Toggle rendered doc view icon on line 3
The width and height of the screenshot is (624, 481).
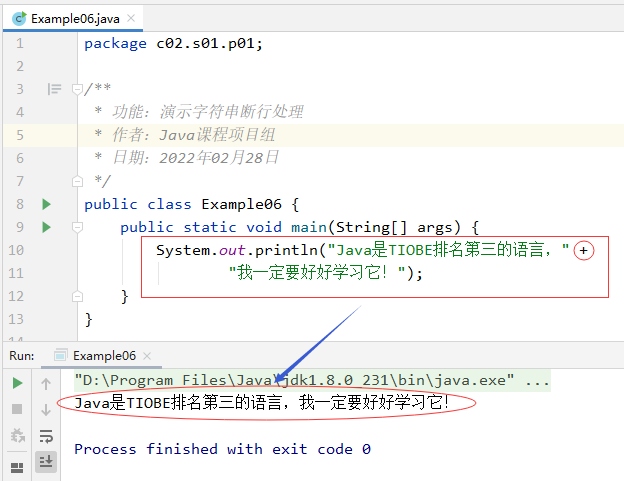54,89
